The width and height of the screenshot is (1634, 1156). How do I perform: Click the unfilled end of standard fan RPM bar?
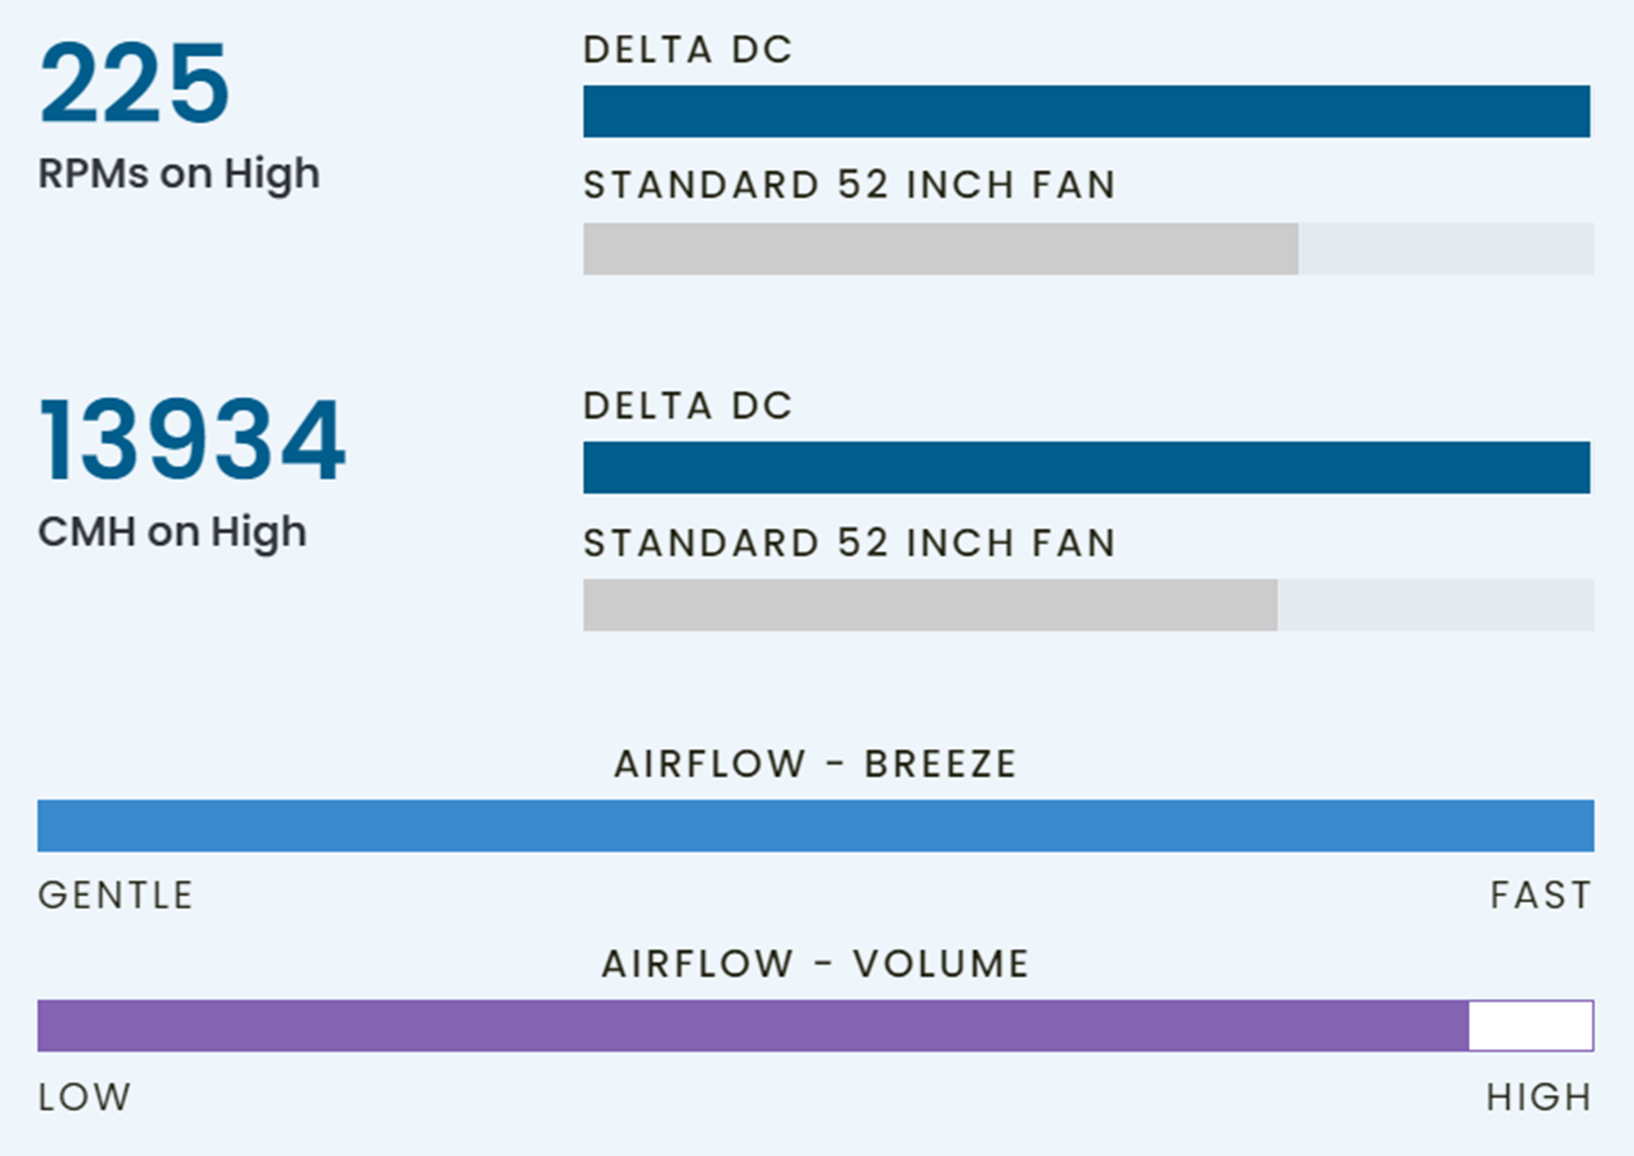point(1445,249)
